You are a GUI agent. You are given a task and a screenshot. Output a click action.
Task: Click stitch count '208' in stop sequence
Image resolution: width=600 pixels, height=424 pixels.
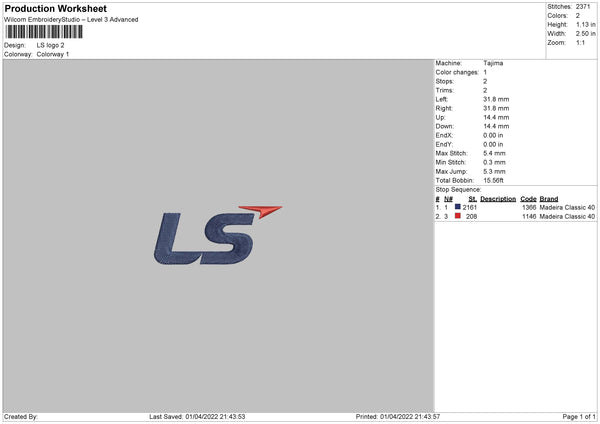[471, 217]
